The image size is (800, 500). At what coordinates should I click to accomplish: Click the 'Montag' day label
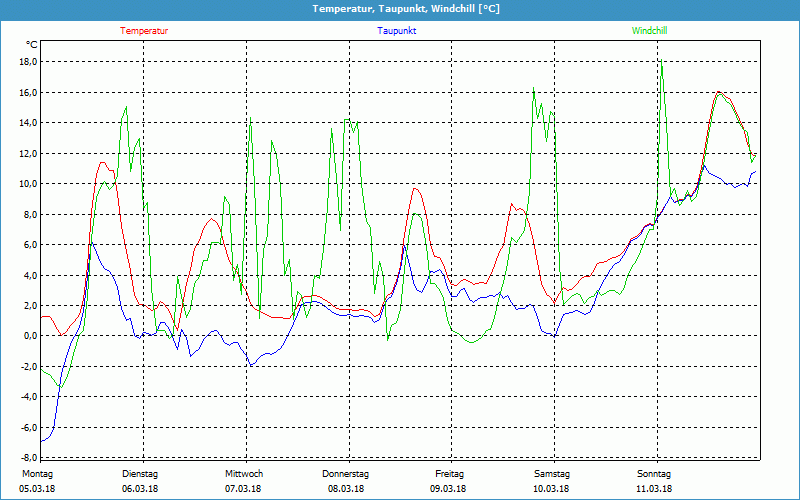[37, 474]
